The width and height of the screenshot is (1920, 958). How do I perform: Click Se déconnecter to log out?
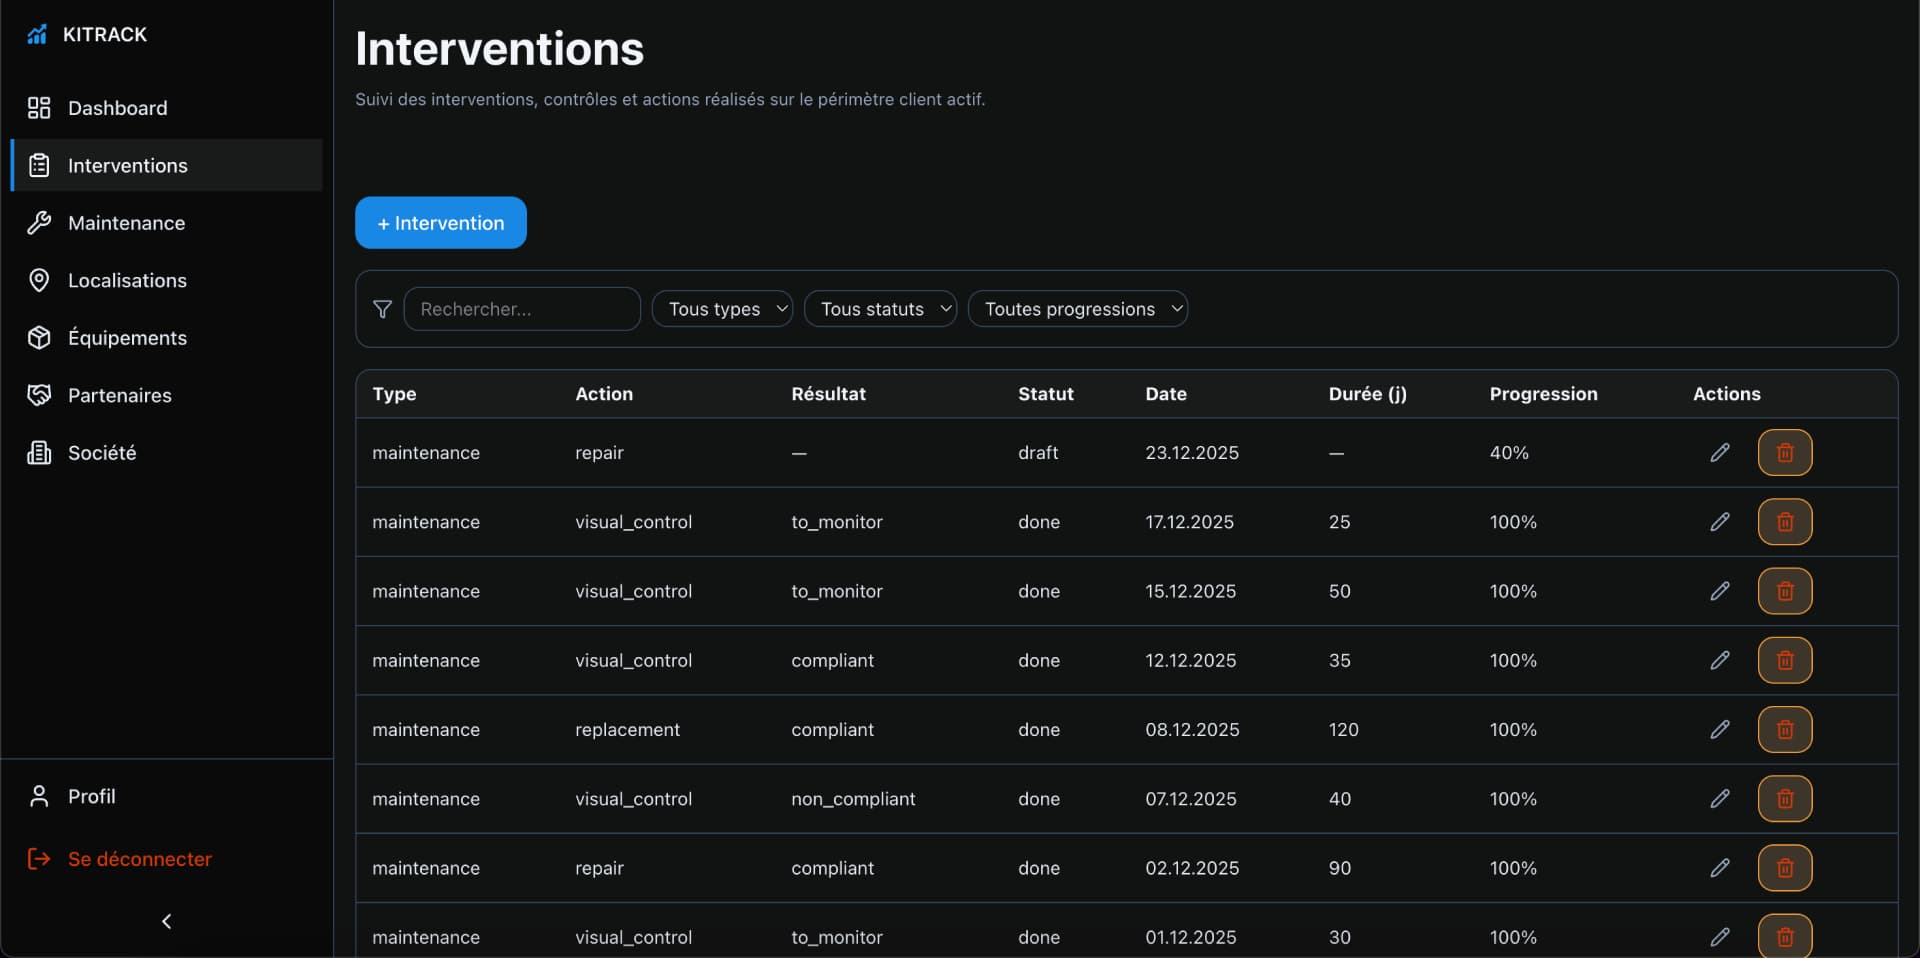(x=139, y=859)
